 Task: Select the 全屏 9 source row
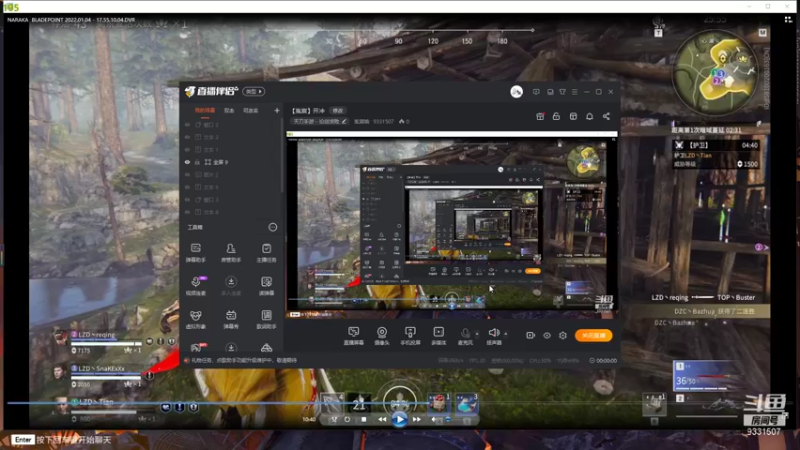click(232, 162)
